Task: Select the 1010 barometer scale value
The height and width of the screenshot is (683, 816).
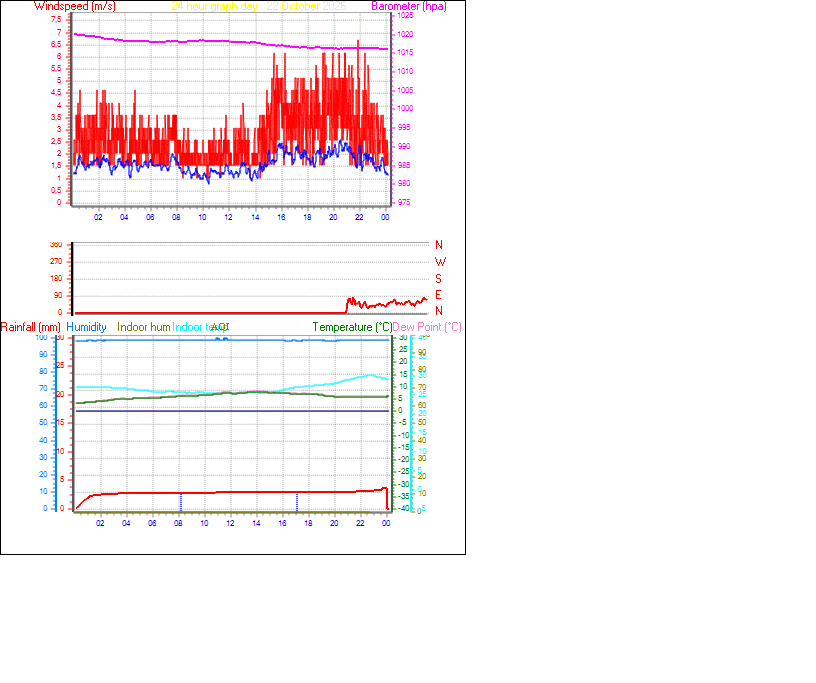Action: (405, 71)
